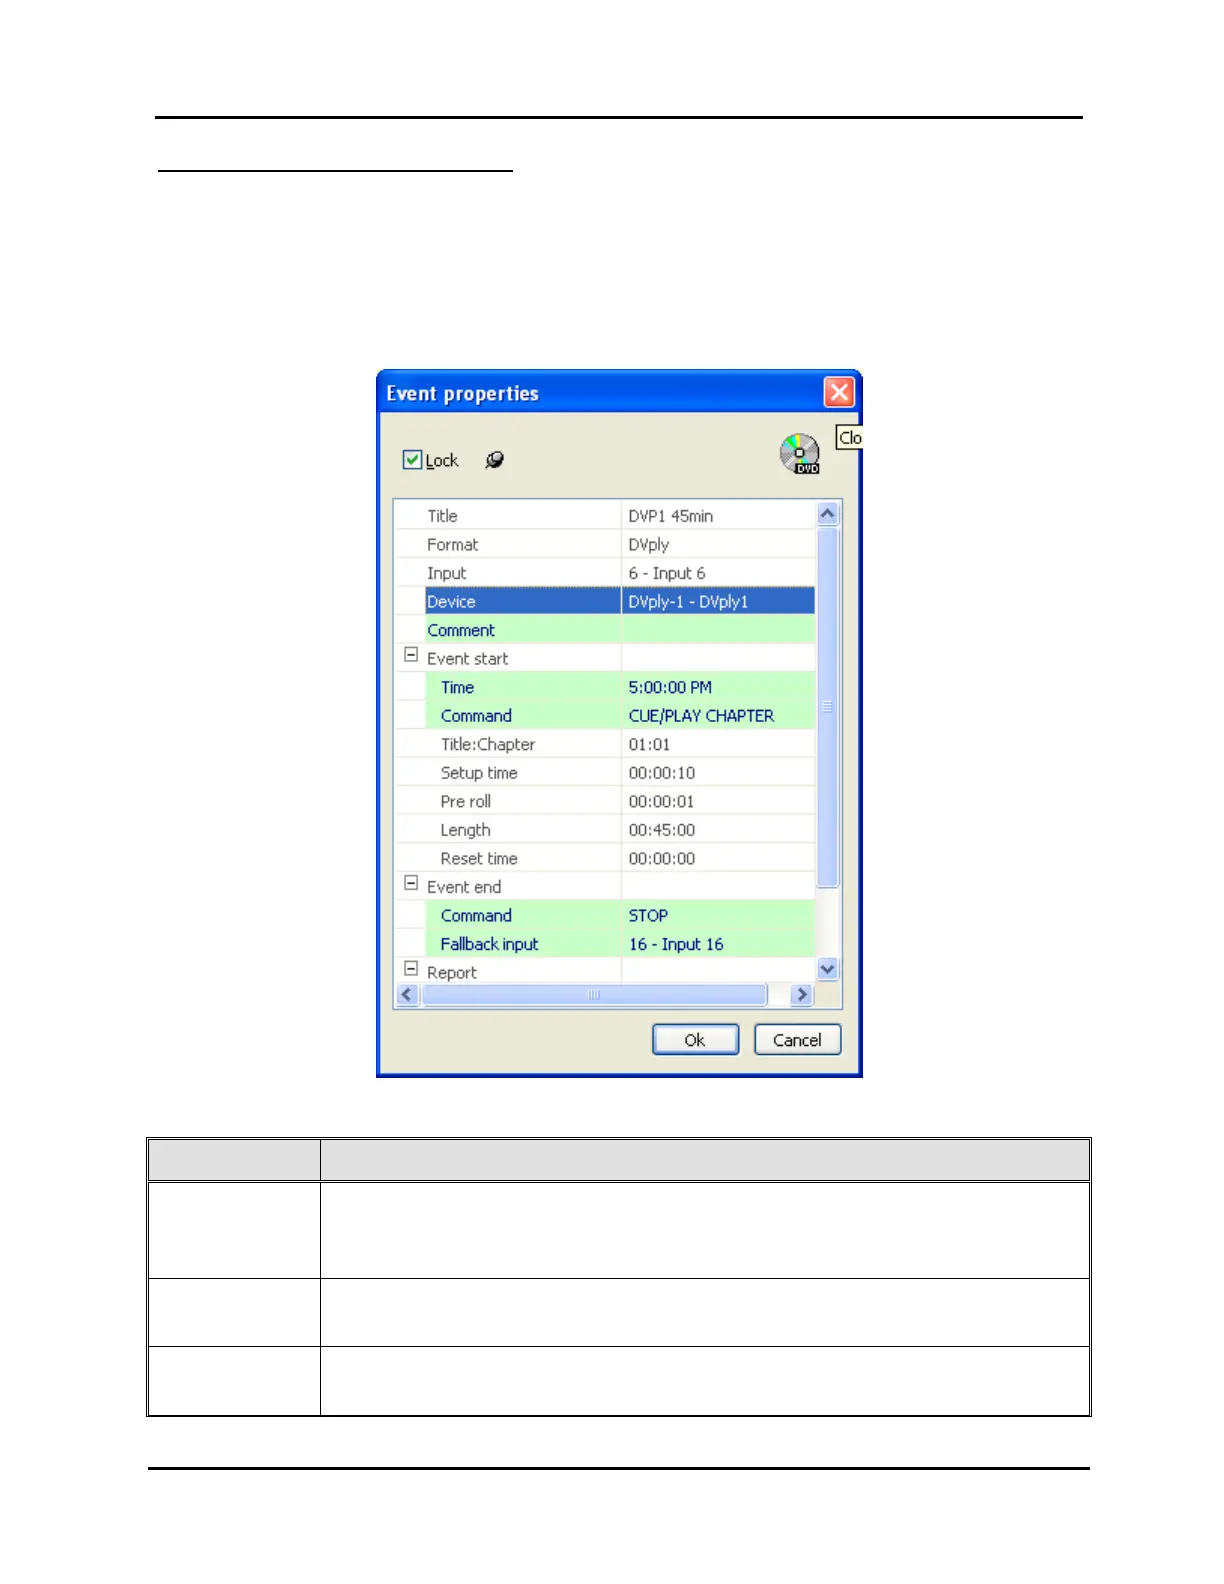Select the Command label under Event end
This screenshot has width=1224, height=1584.
476,916
